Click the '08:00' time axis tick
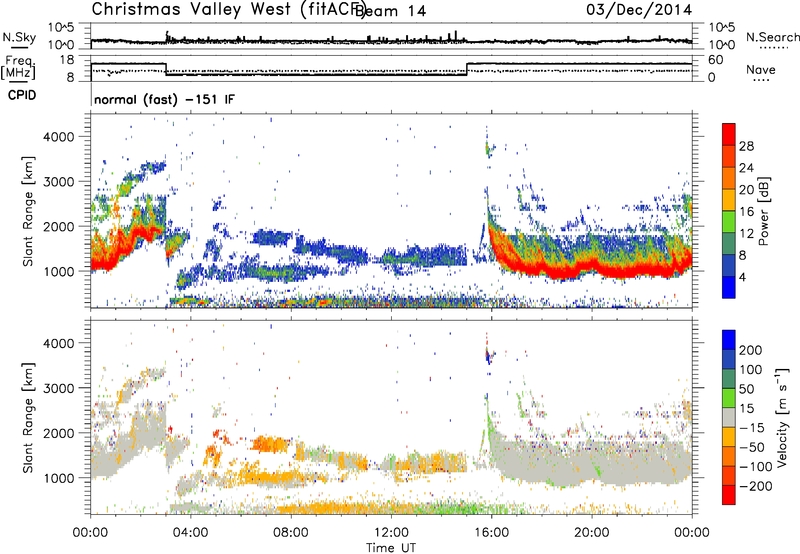800x554 pixels. [x=291, y=533]
